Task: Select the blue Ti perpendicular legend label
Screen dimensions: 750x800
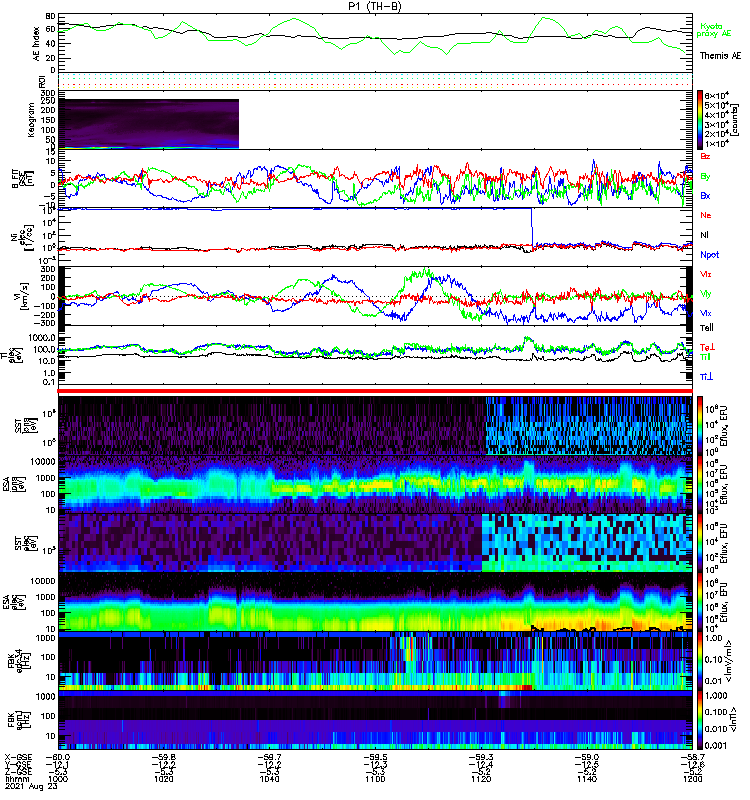Action: click(x=706, y=377)
